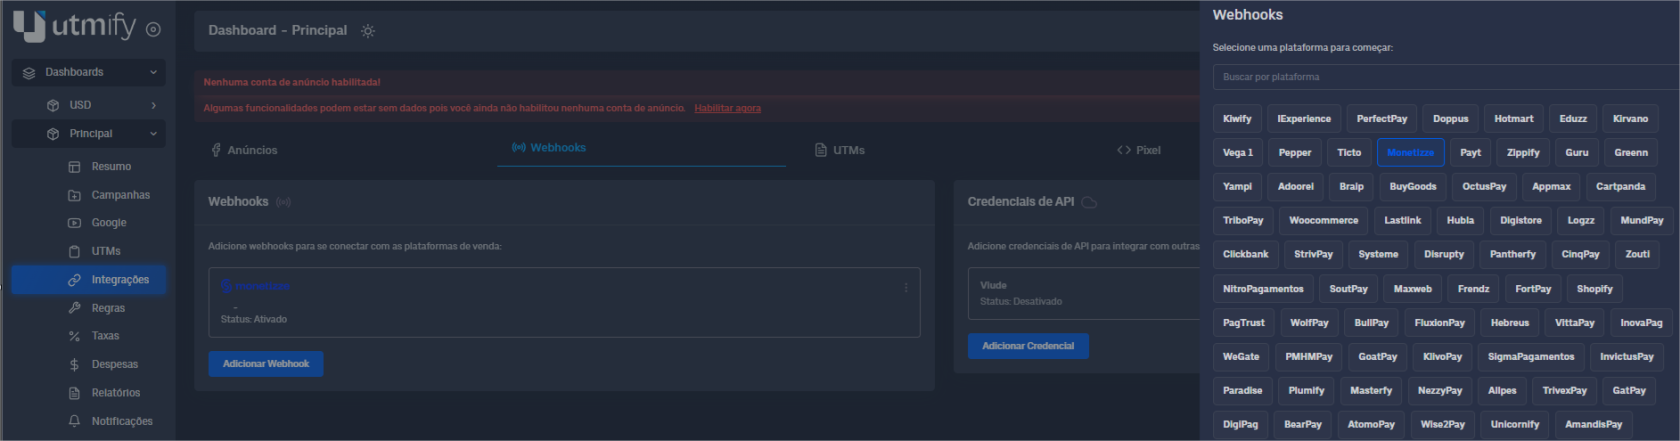1680x441 pixels.
Task: Click the Relatórios document icon
Action: tap(74, 393)
